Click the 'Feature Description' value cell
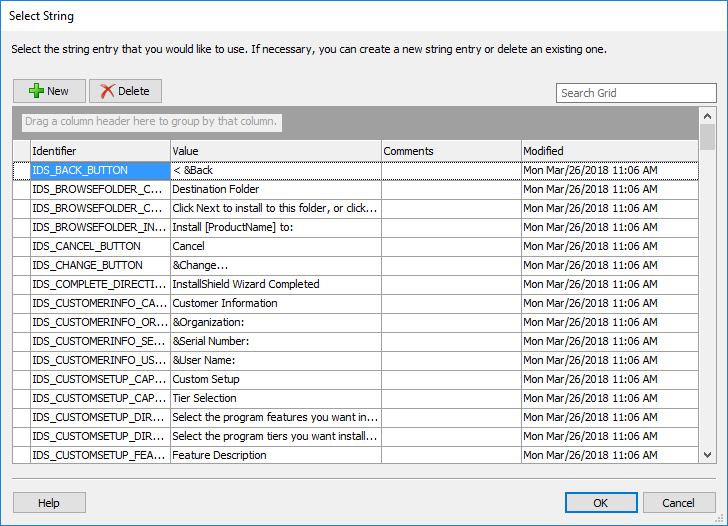Screen dimensions: 728x526 [x=274, y=455]
